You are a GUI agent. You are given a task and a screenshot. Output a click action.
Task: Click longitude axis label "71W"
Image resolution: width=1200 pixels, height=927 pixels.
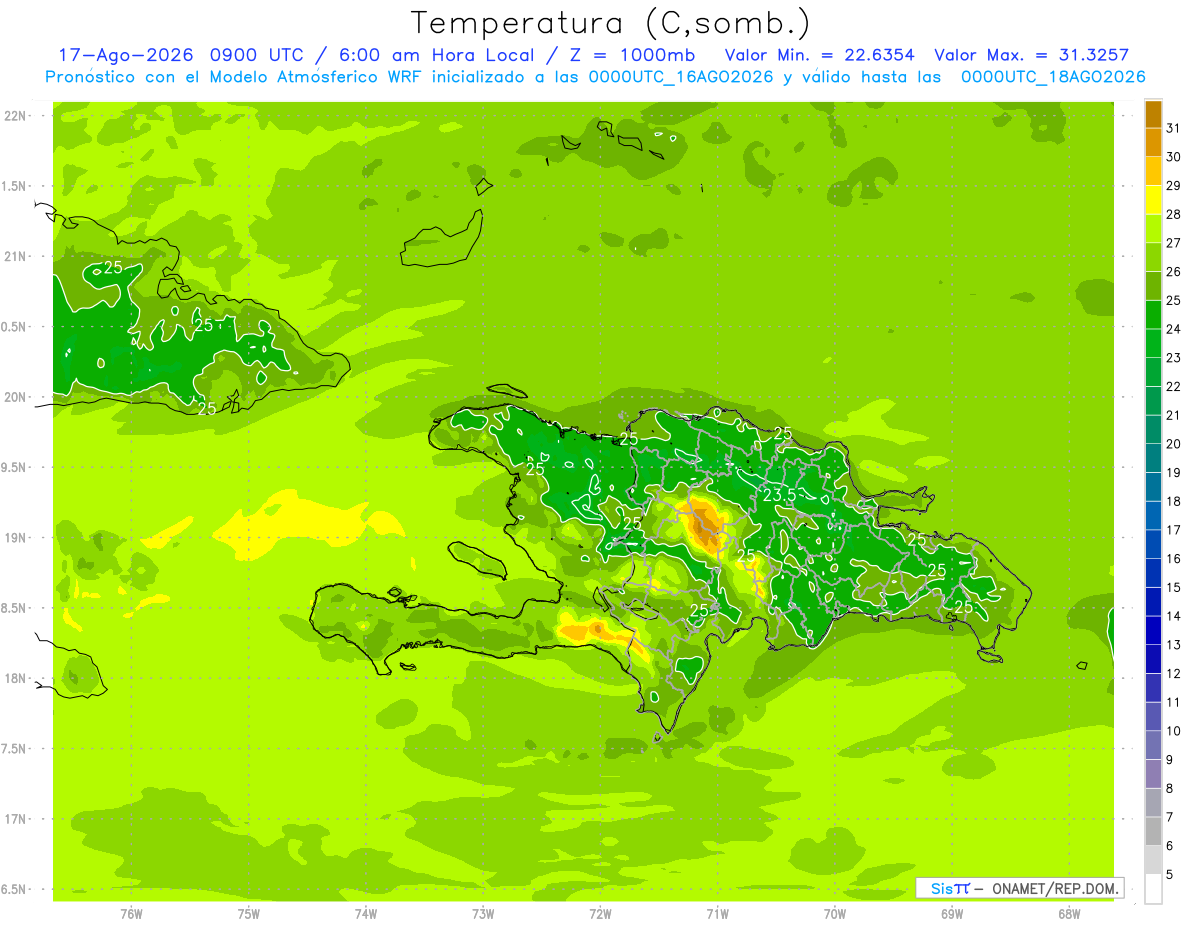[x=717, y=914]
